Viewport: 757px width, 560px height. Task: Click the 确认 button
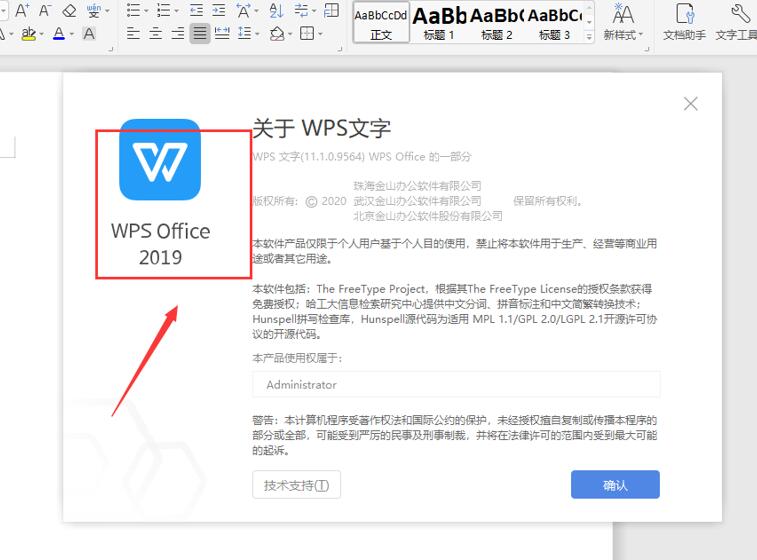(x=615, y=484)
